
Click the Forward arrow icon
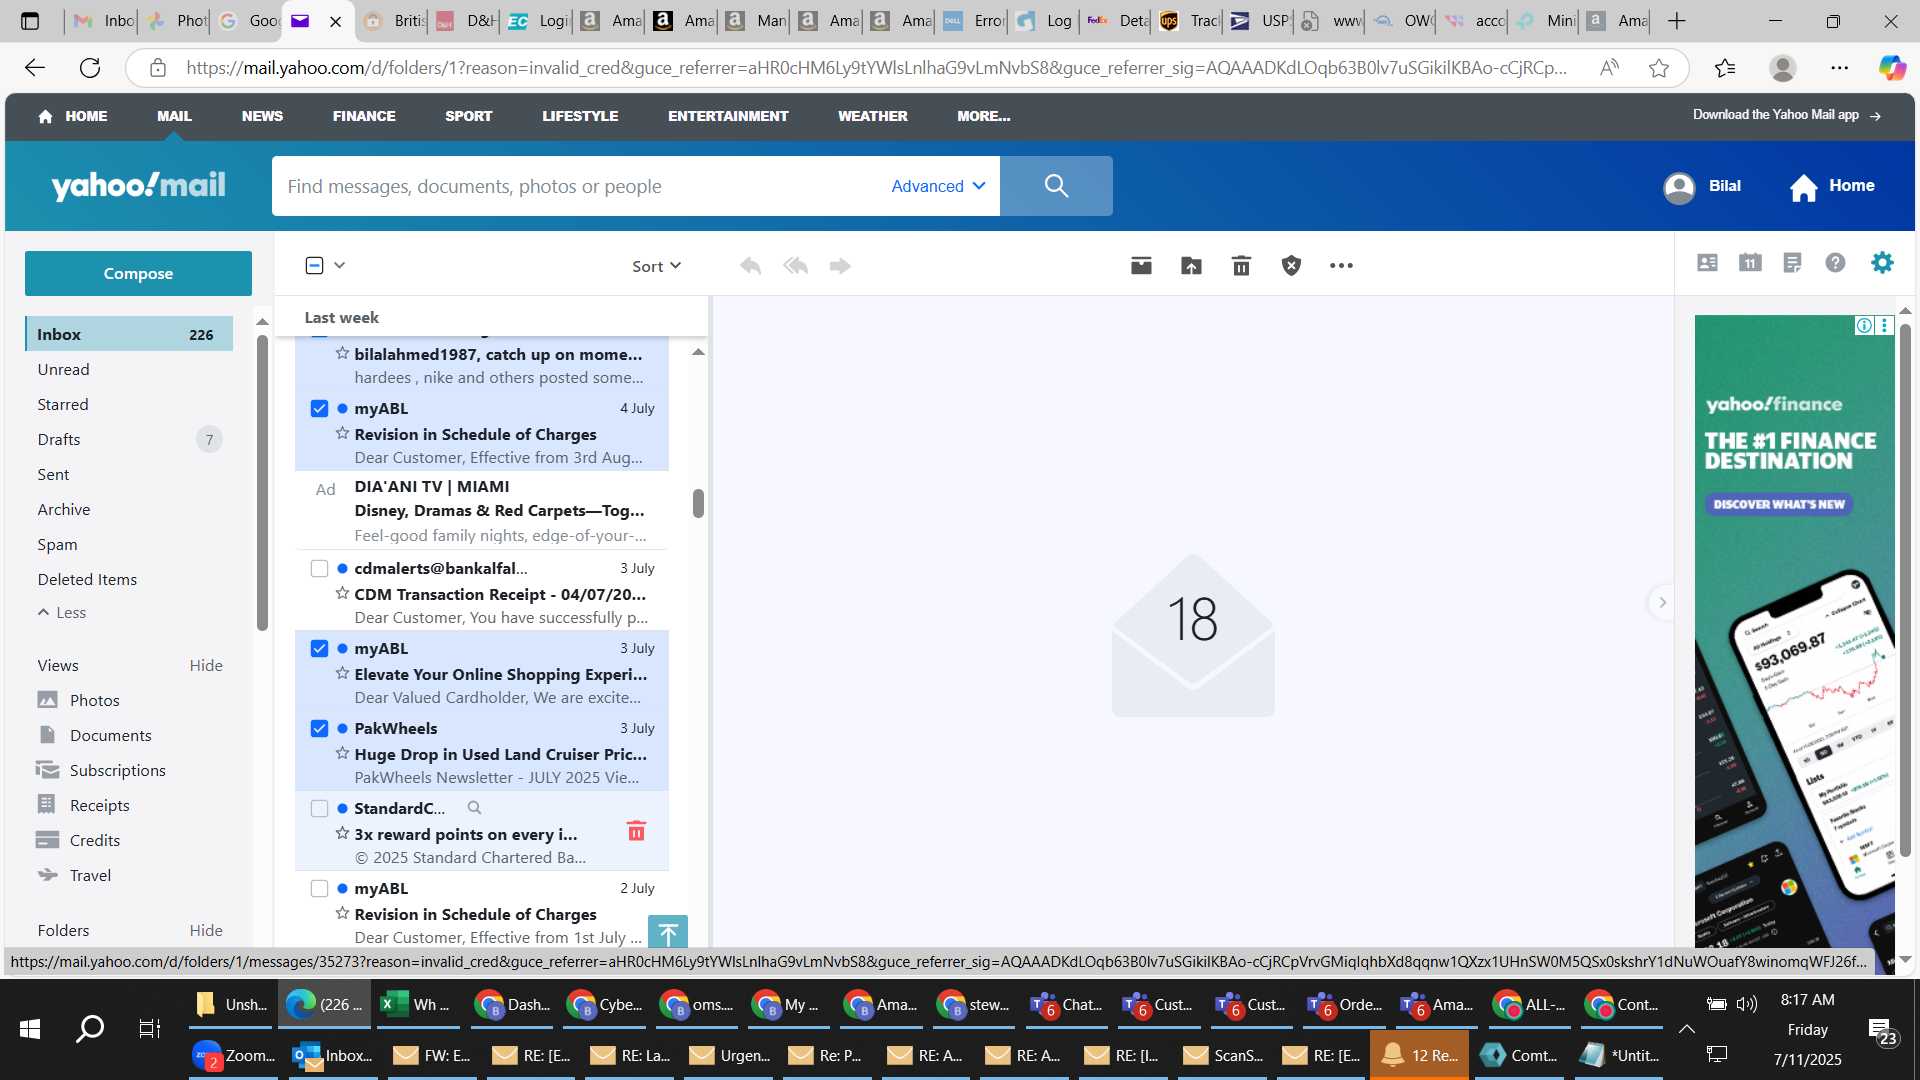(840, 266)
